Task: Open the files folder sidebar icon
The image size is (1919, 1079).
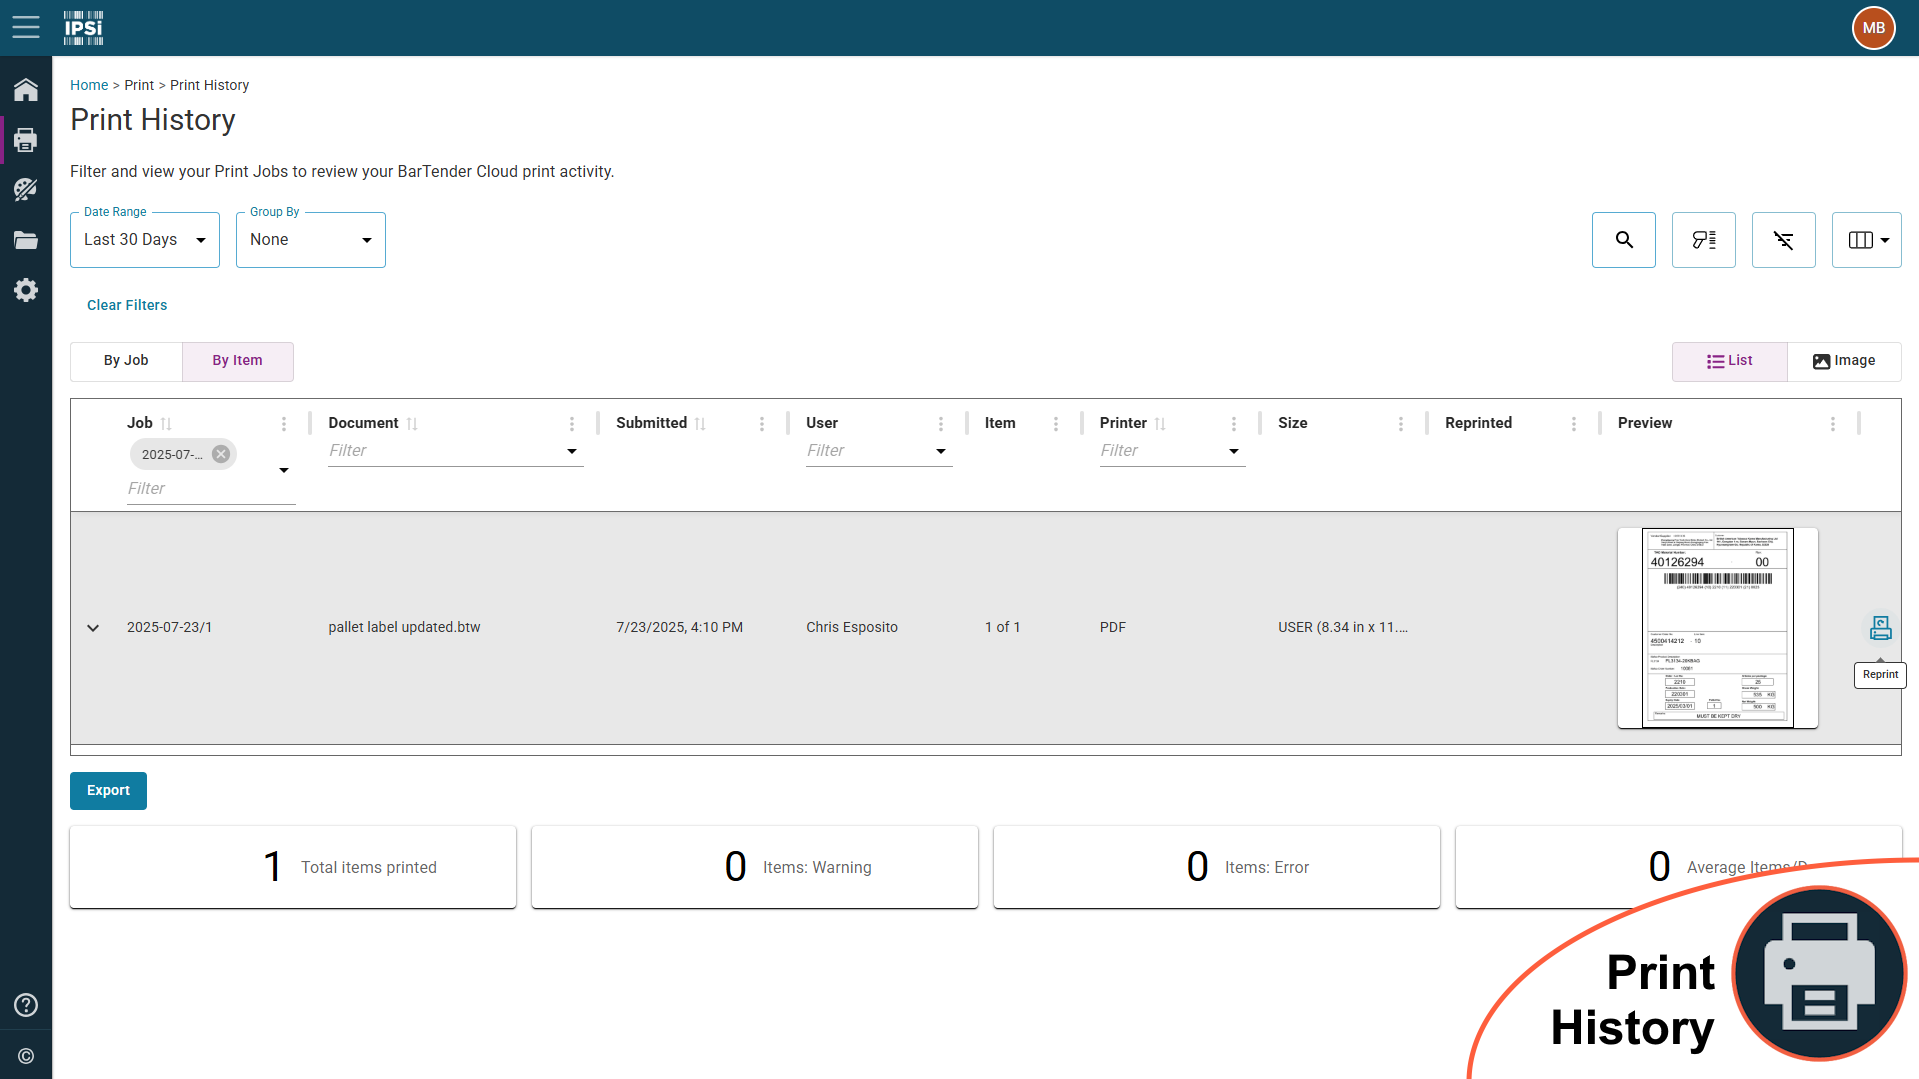Action: click(26, 240)
